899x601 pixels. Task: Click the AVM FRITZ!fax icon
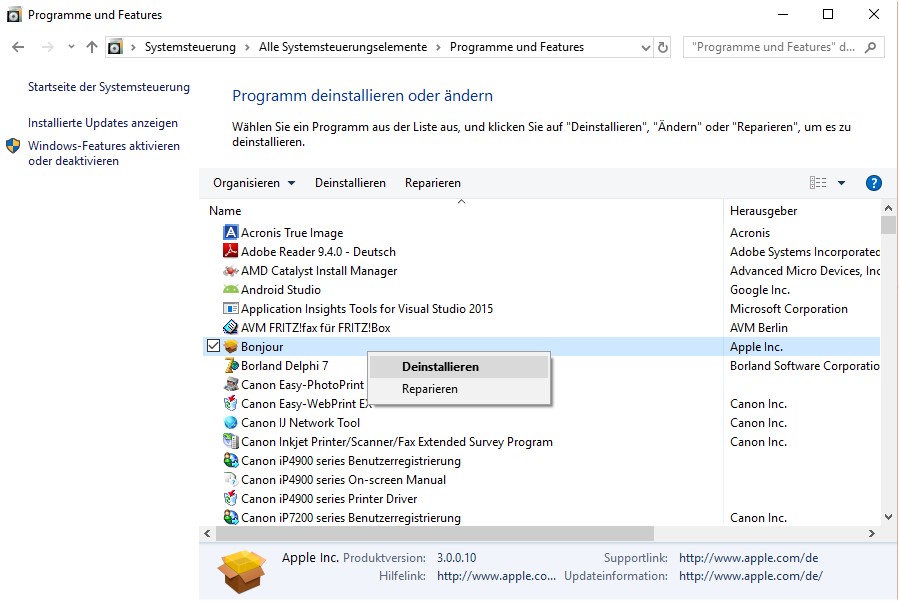point(230,327)
